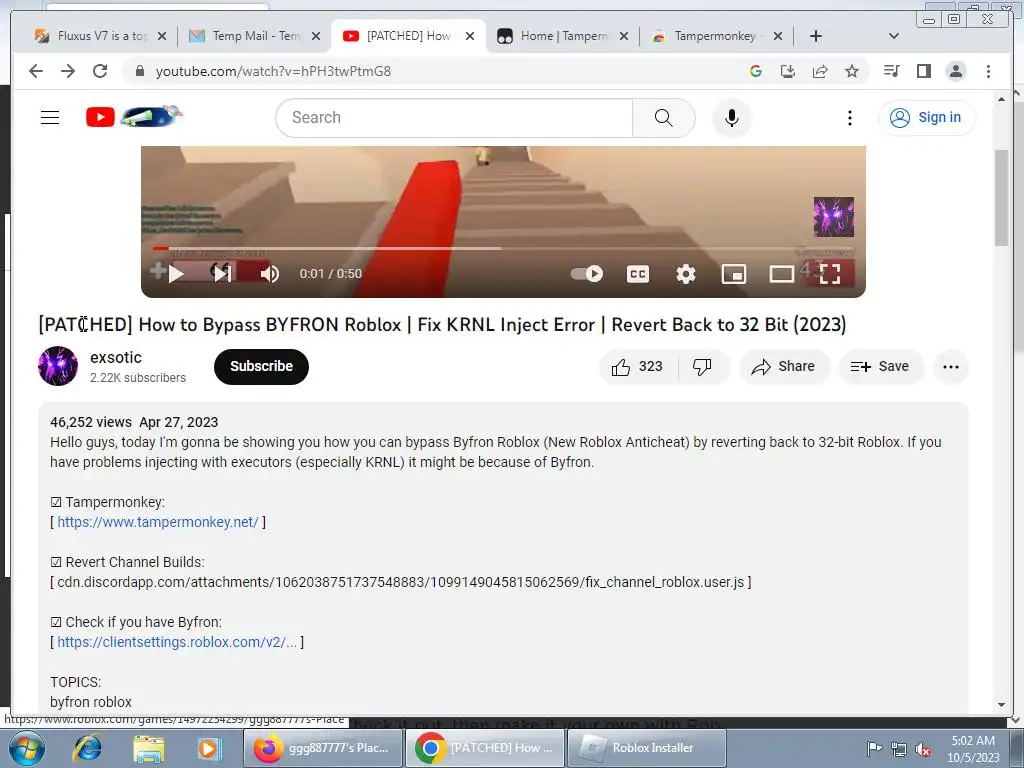Open the media controls icon in Chrome

891,71
